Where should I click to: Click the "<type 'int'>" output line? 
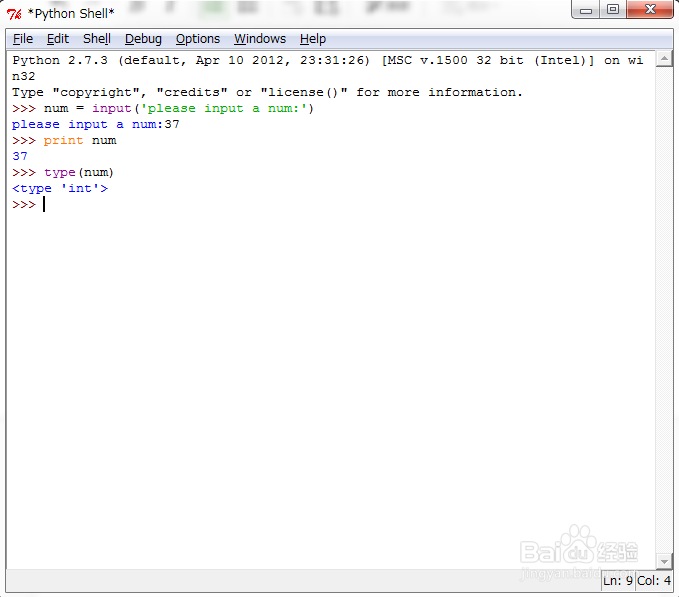coord(60,189)
